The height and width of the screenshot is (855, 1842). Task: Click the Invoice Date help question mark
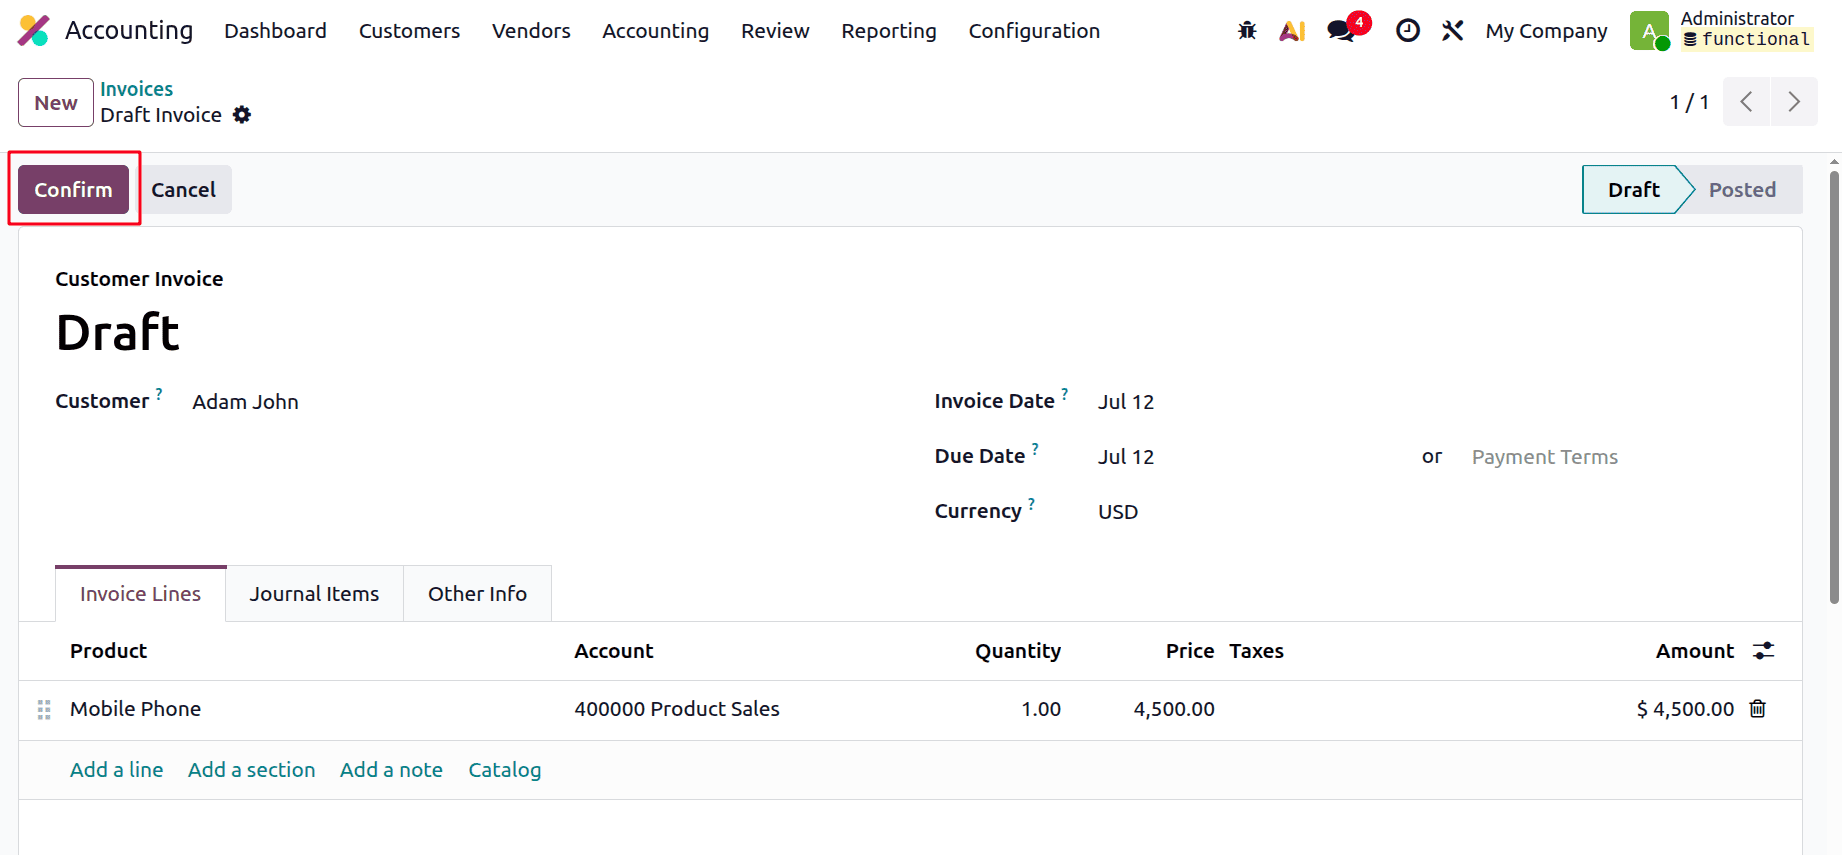point(1065,394)
